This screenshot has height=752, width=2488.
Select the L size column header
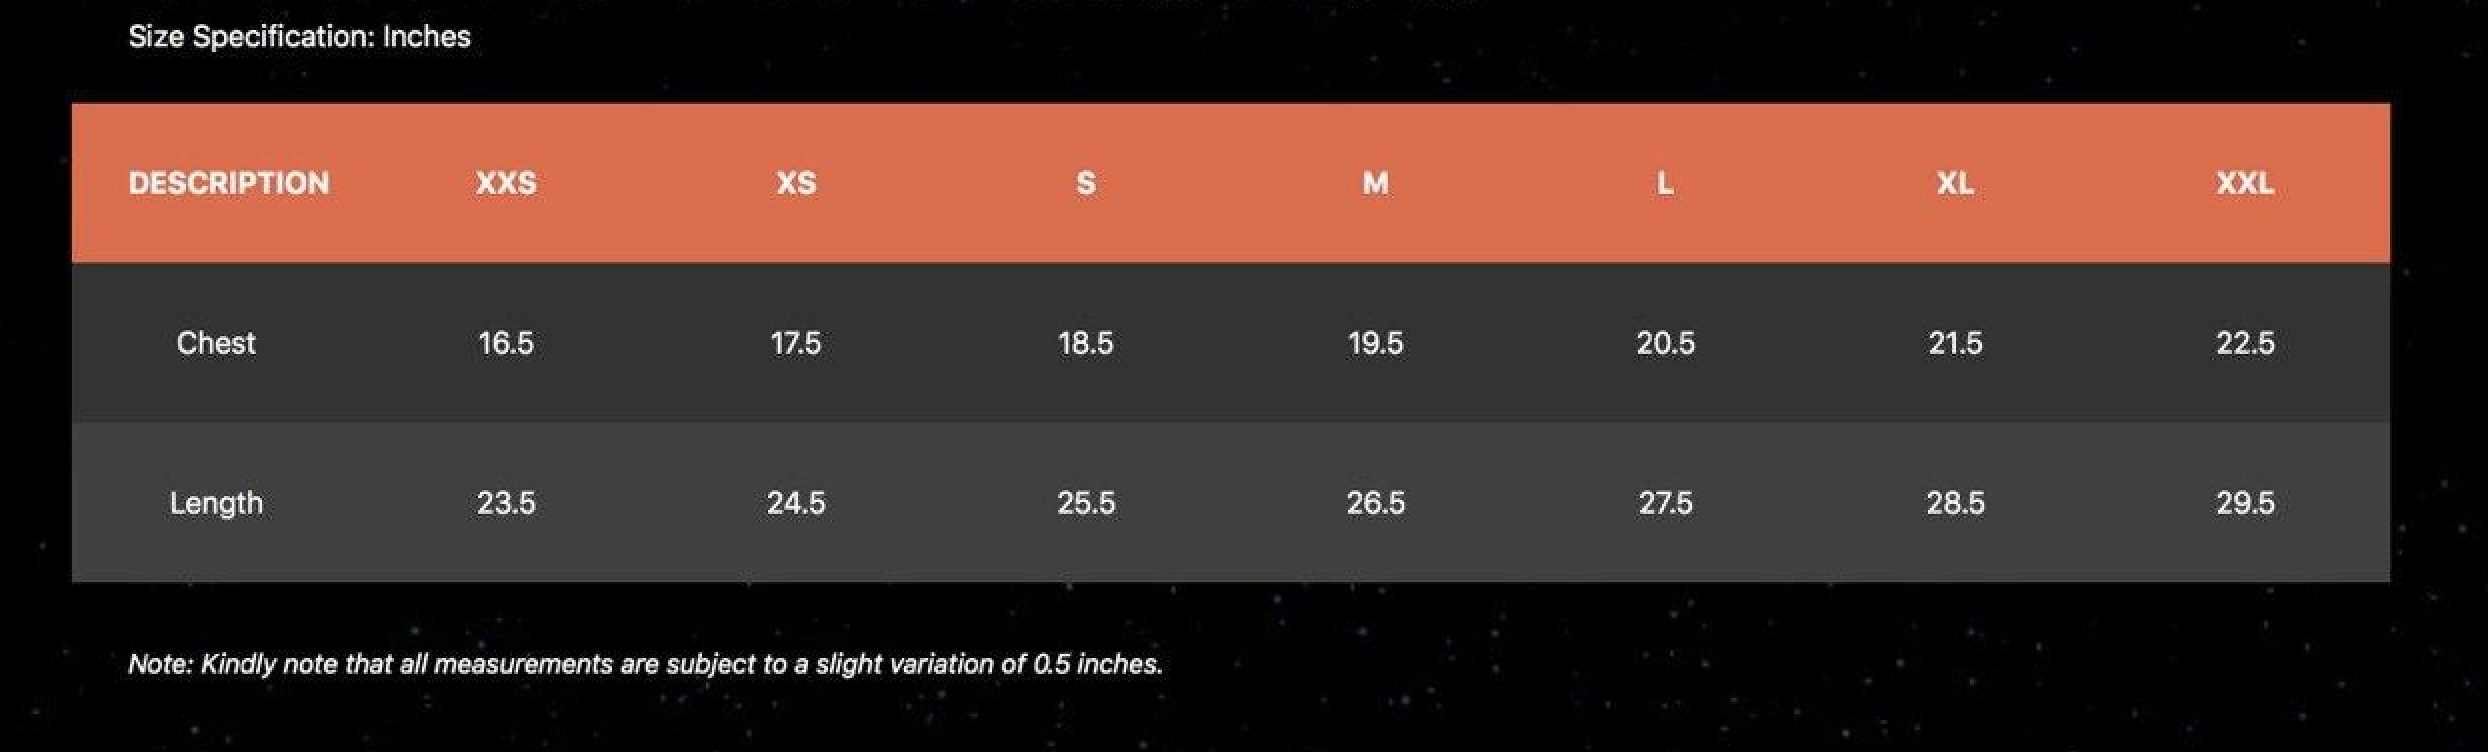click(1665, 183)
